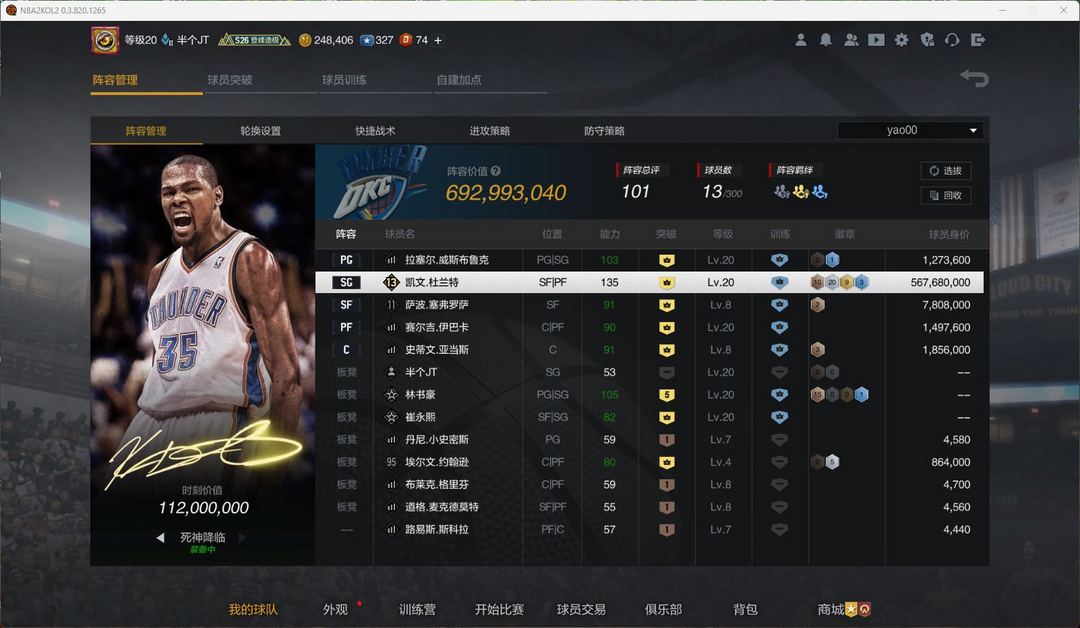
Task: Open the video playback icon
Action: pos(876,40)
